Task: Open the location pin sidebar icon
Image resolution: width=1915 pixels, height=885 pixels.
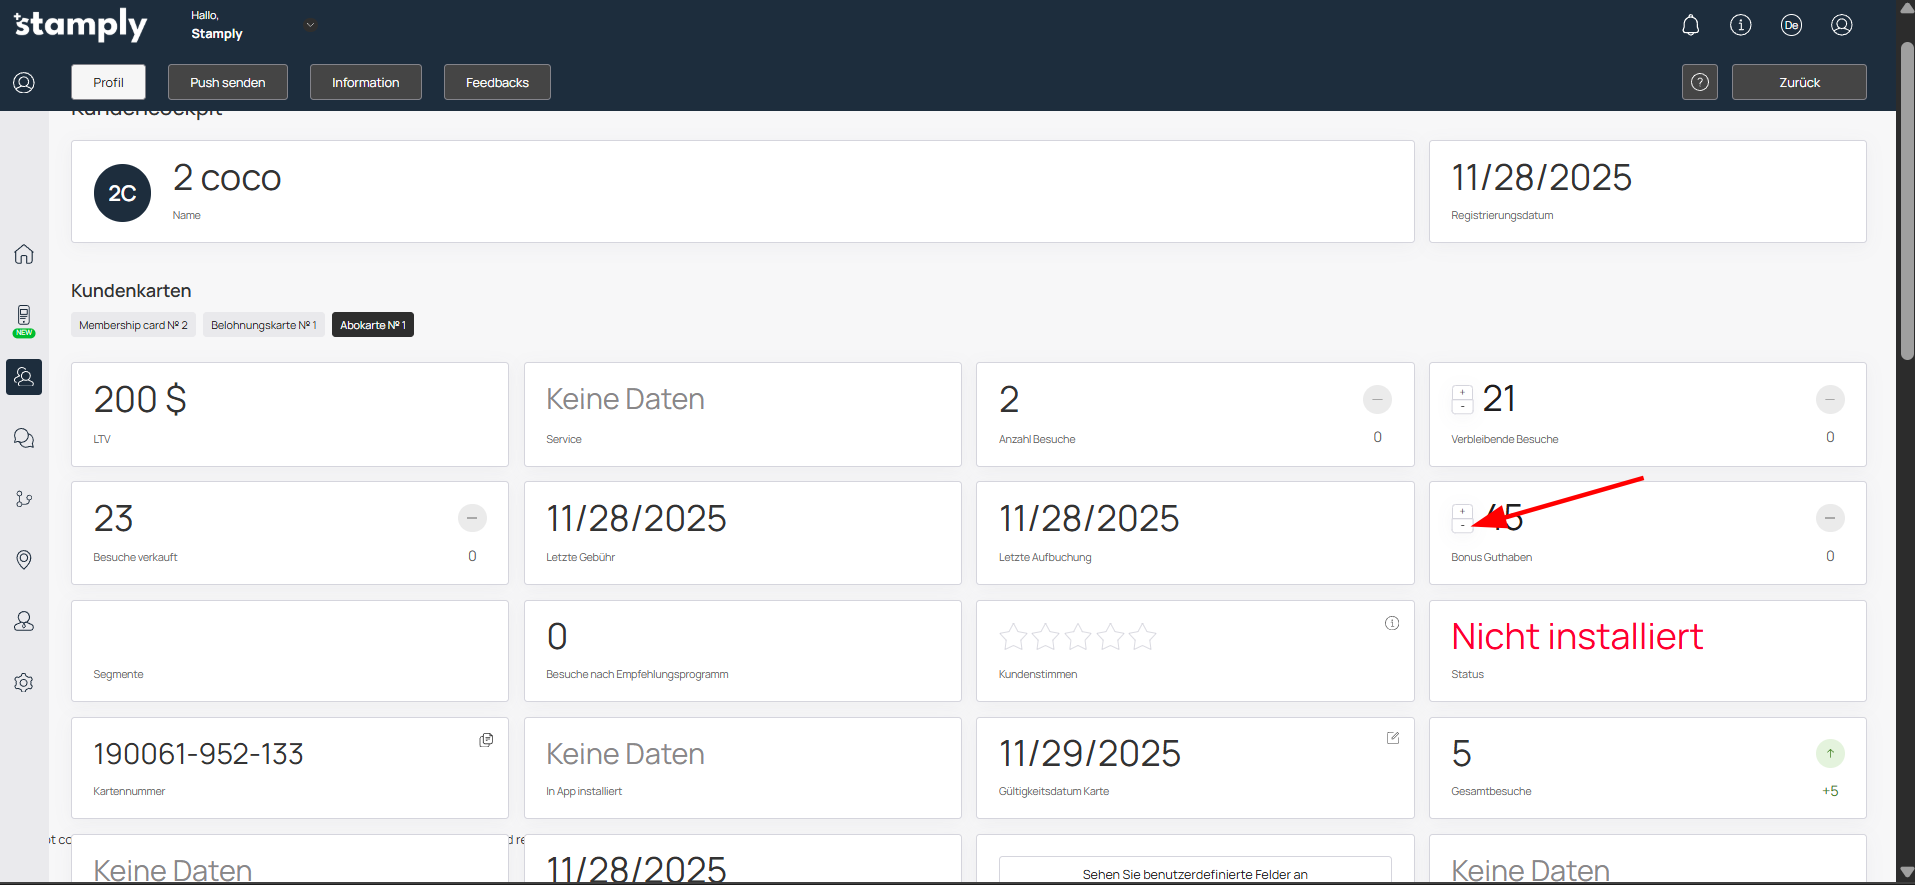Action: pos(24,559)
